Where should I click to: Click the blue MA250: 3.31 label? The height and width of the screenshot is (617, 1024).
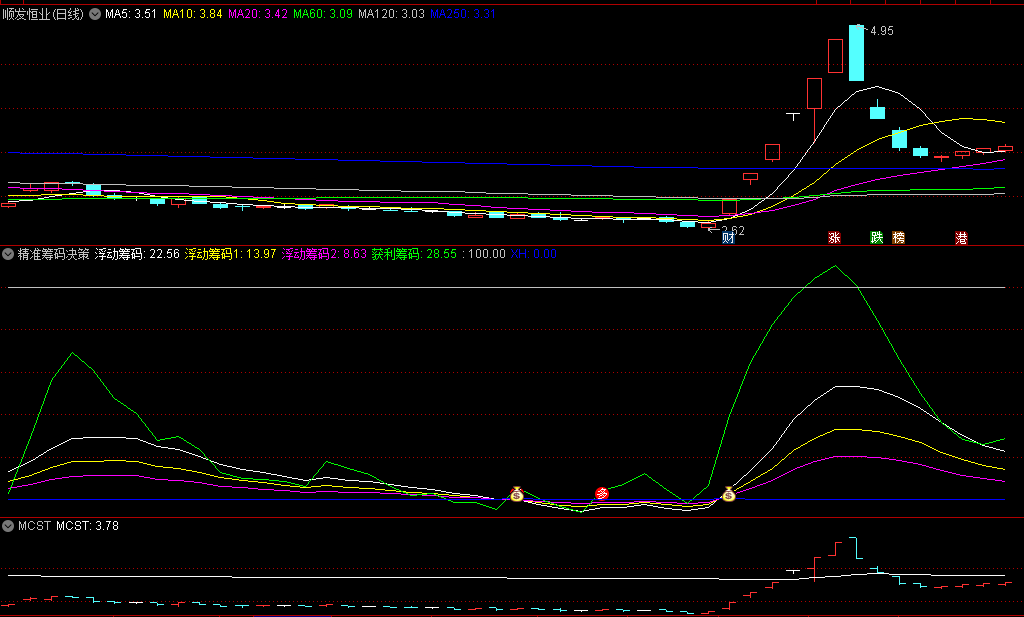(463, 14)
